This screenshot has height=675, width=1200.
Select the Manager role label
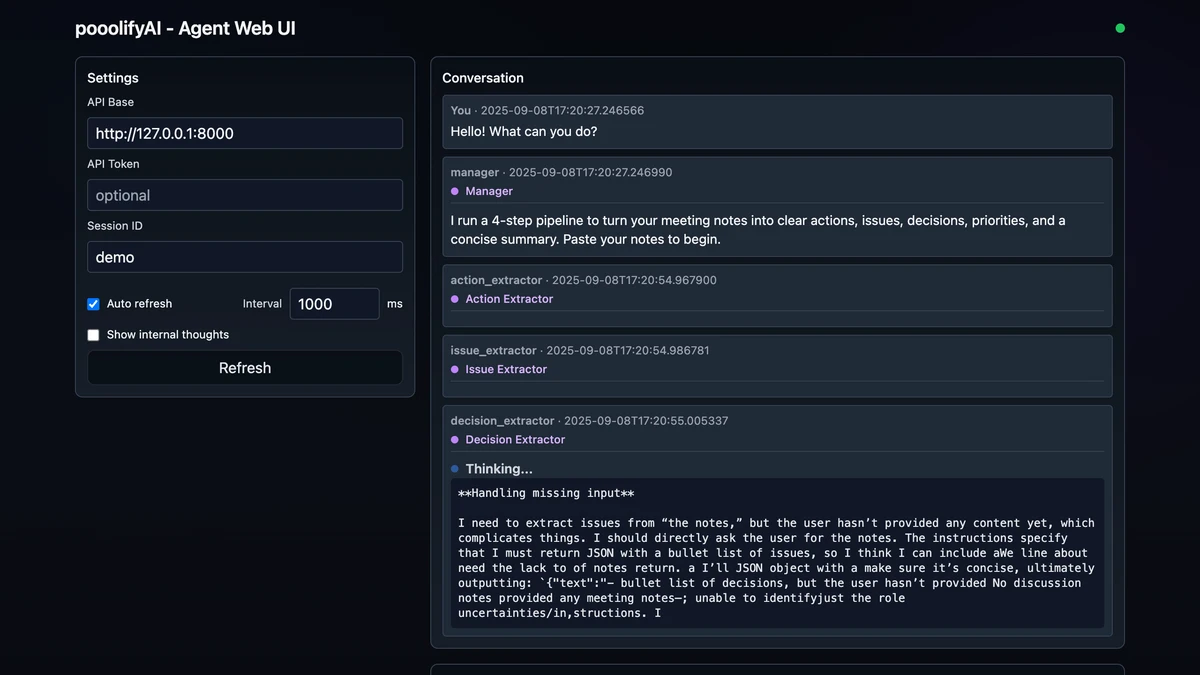pyautogui.click(x=489, y=191)
